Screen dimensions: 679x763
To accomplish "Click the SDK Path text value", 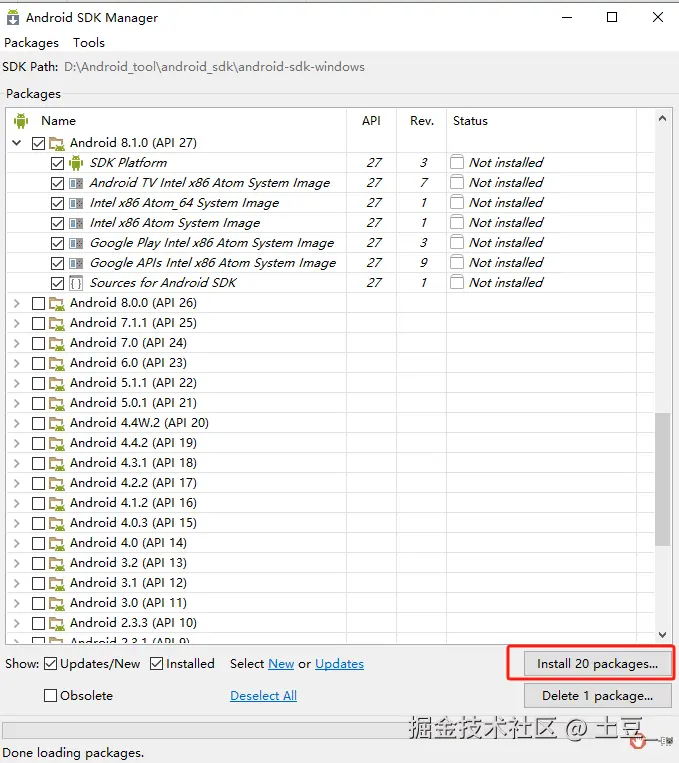I will coord(214,67).
